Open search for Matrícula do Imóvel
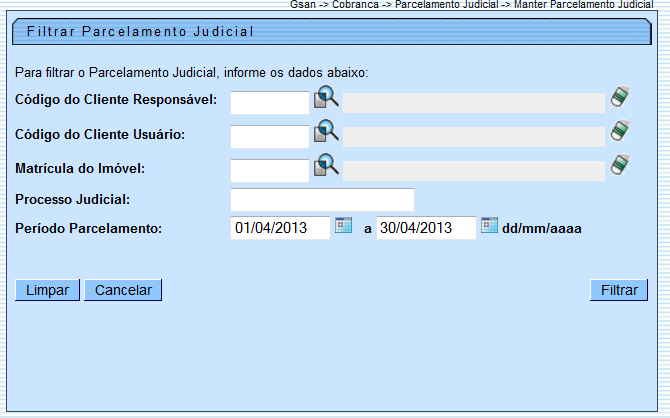 pyautogui.click(x=326, y=165)
